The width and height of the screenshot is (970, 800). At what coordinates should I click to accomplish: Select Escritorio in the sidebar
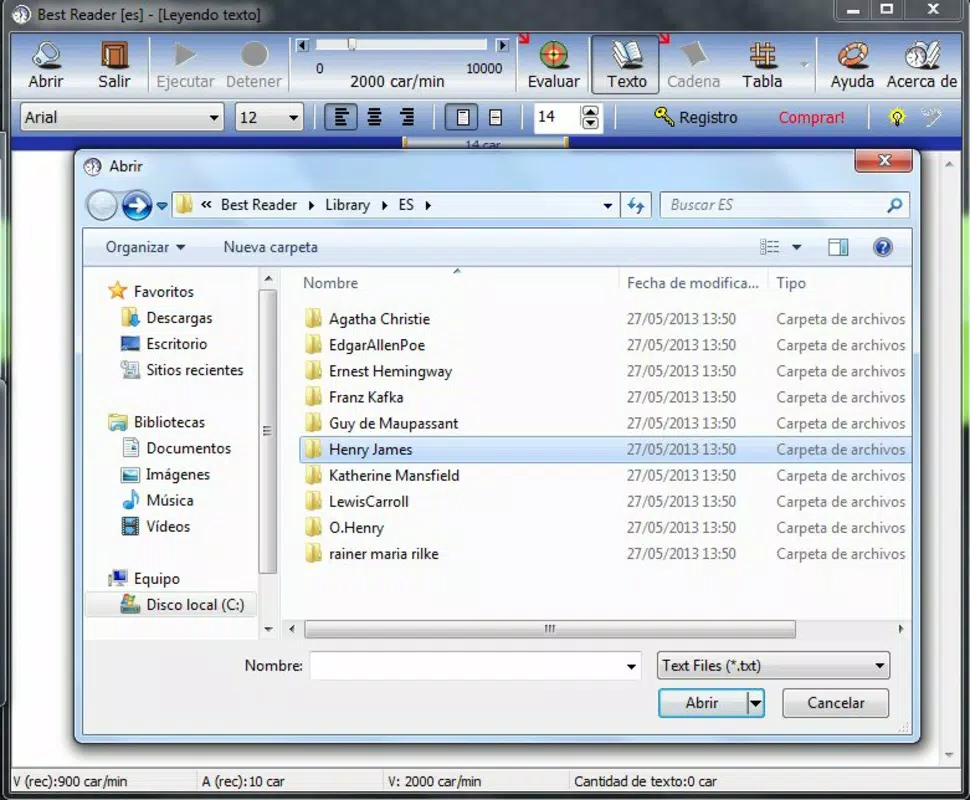164,343
